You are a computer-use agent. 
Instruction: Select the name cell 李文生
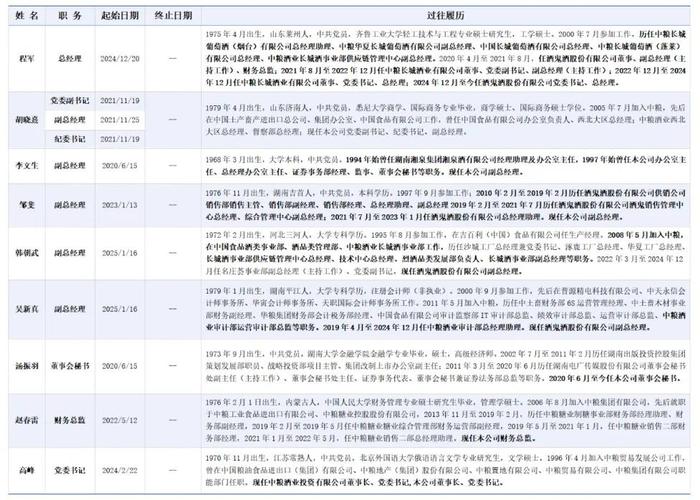[x=27, y=166]
